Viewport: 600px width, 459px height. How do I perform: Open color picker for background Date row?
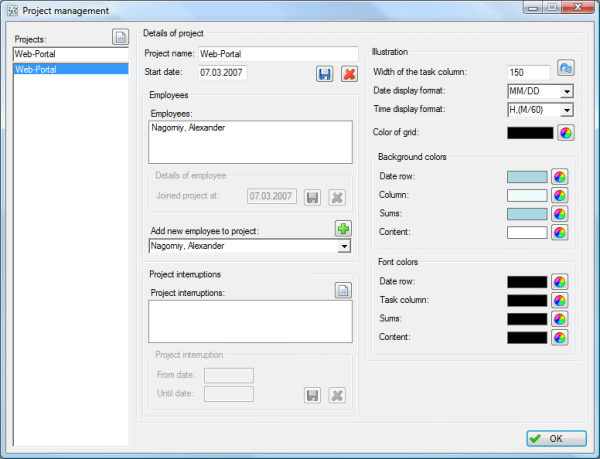click(559, 177)
